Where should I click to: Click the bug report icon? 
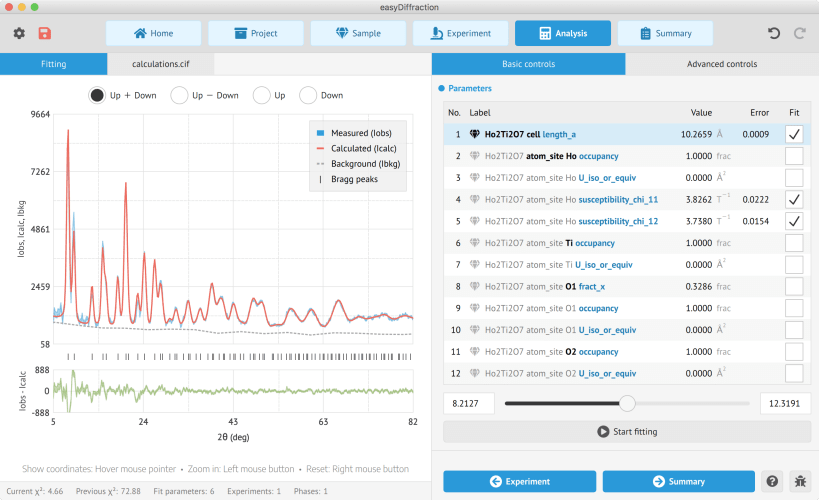(800, 481)
